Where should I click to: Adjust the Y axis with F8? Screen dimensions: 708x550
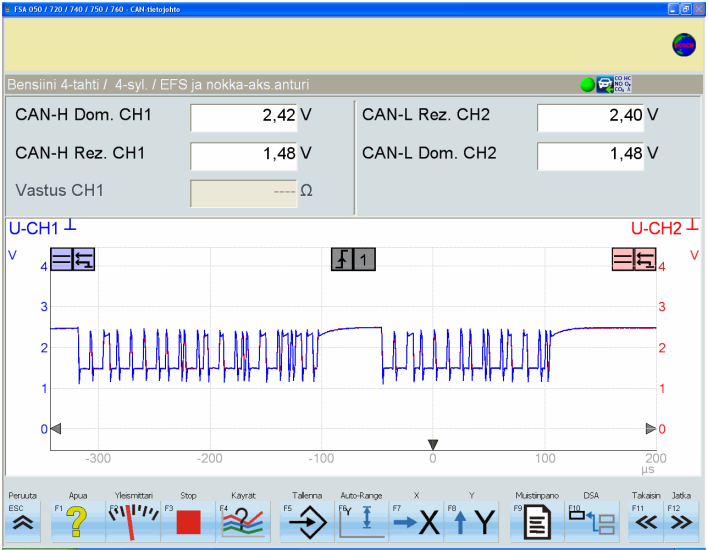[471, 522]
